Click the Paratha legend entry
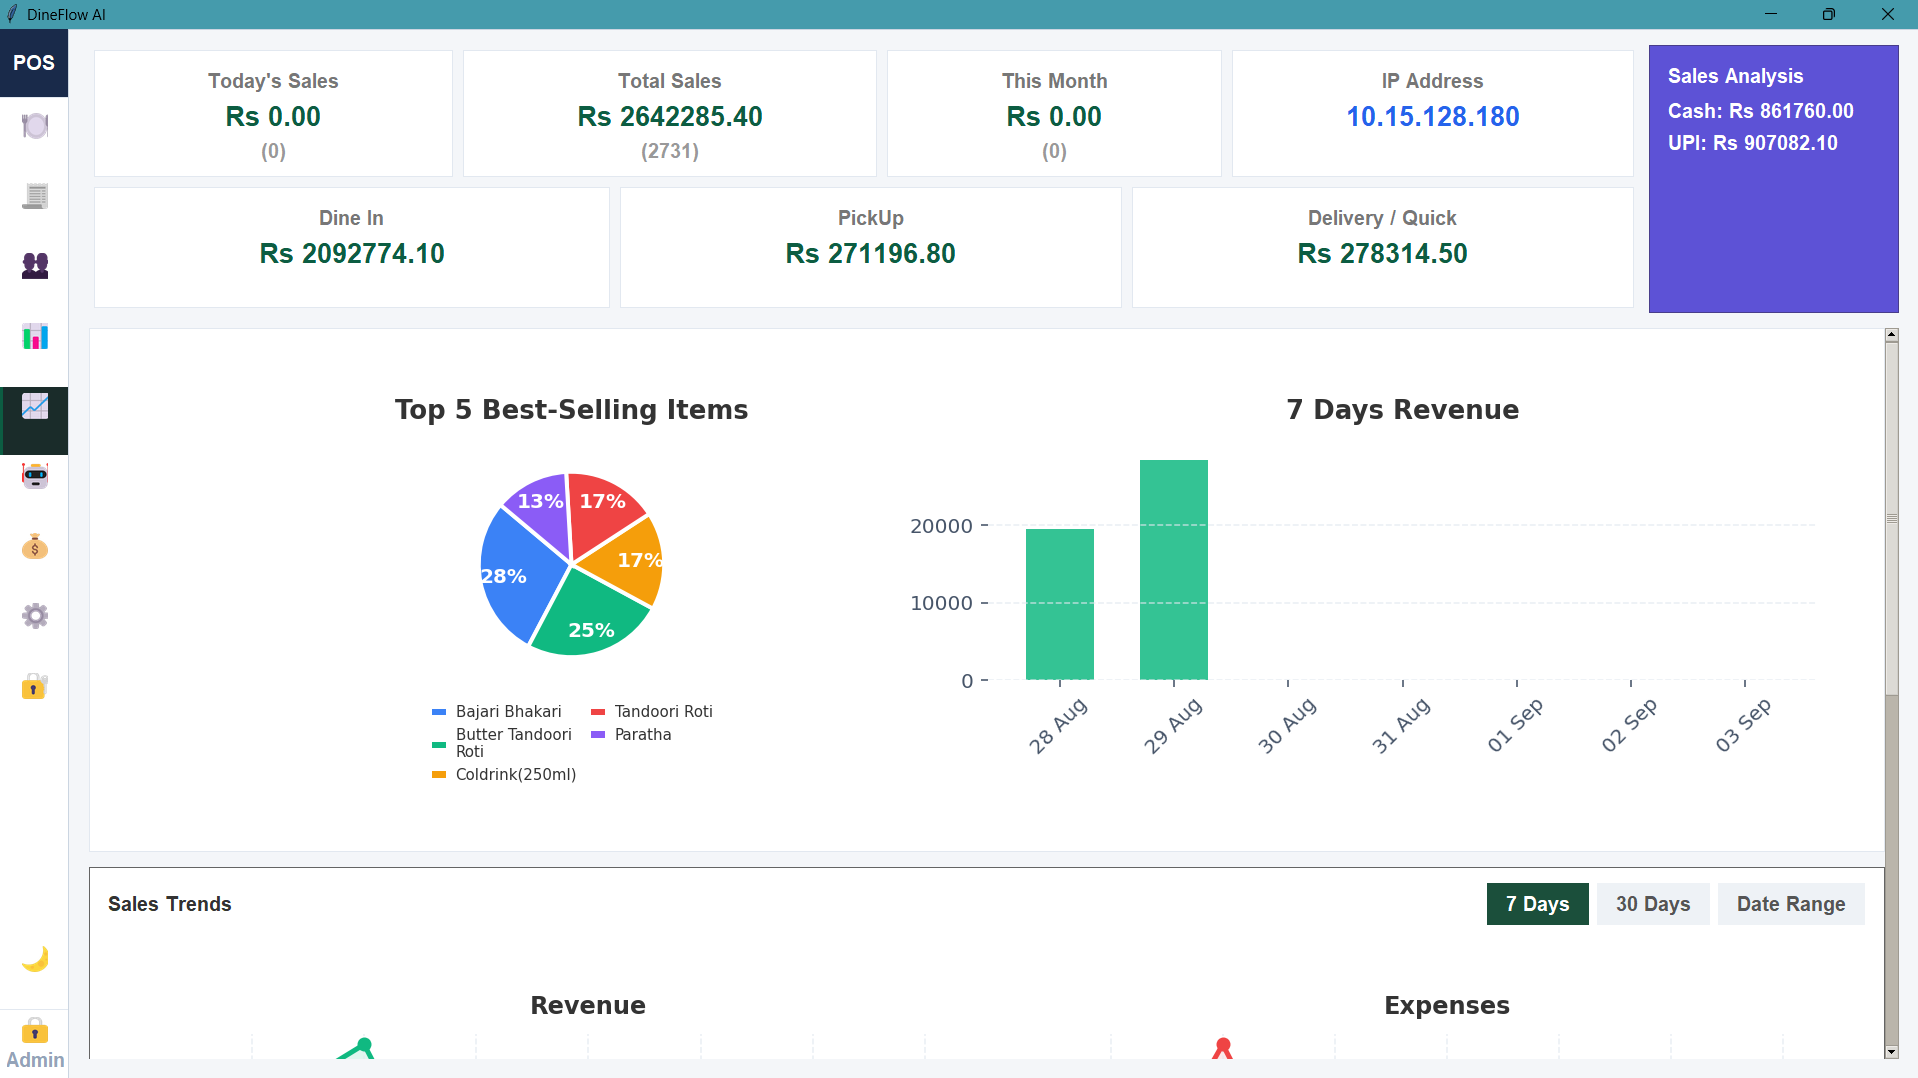 (x=631, y=735)
